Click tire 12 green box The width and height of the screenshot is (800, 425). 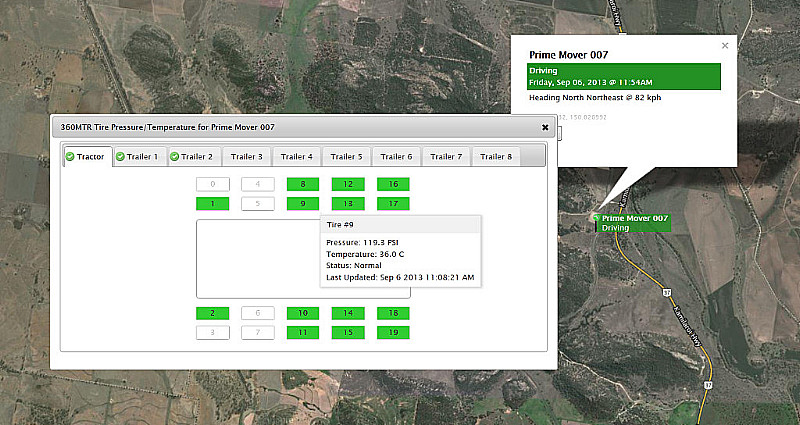point(348,184)
